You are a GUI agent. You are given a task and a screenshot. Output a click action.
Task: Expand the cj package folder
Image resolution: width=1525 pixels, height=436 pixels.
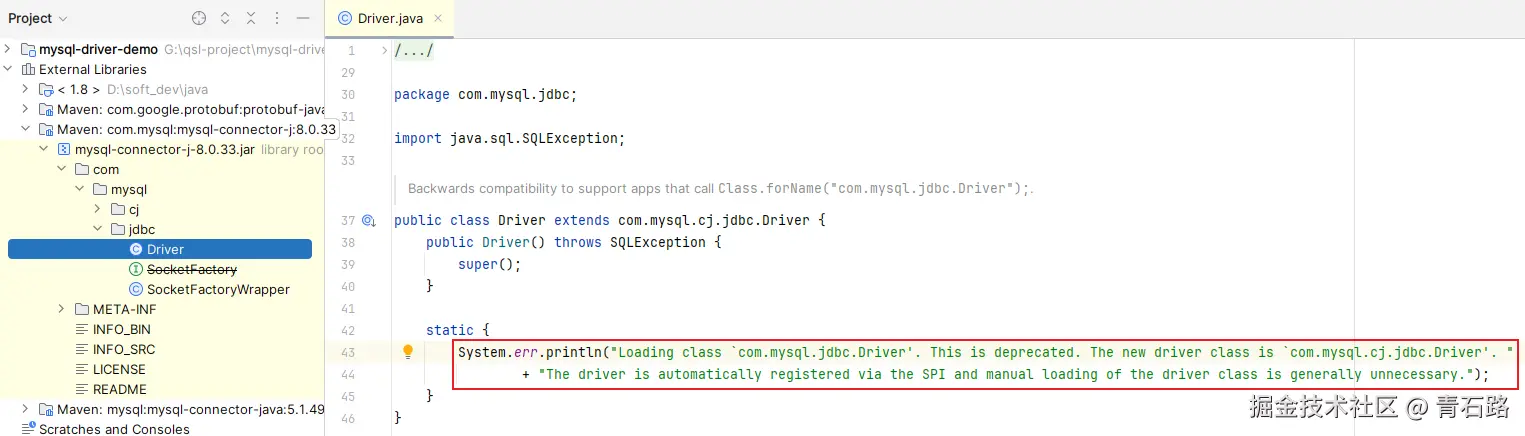98,209
